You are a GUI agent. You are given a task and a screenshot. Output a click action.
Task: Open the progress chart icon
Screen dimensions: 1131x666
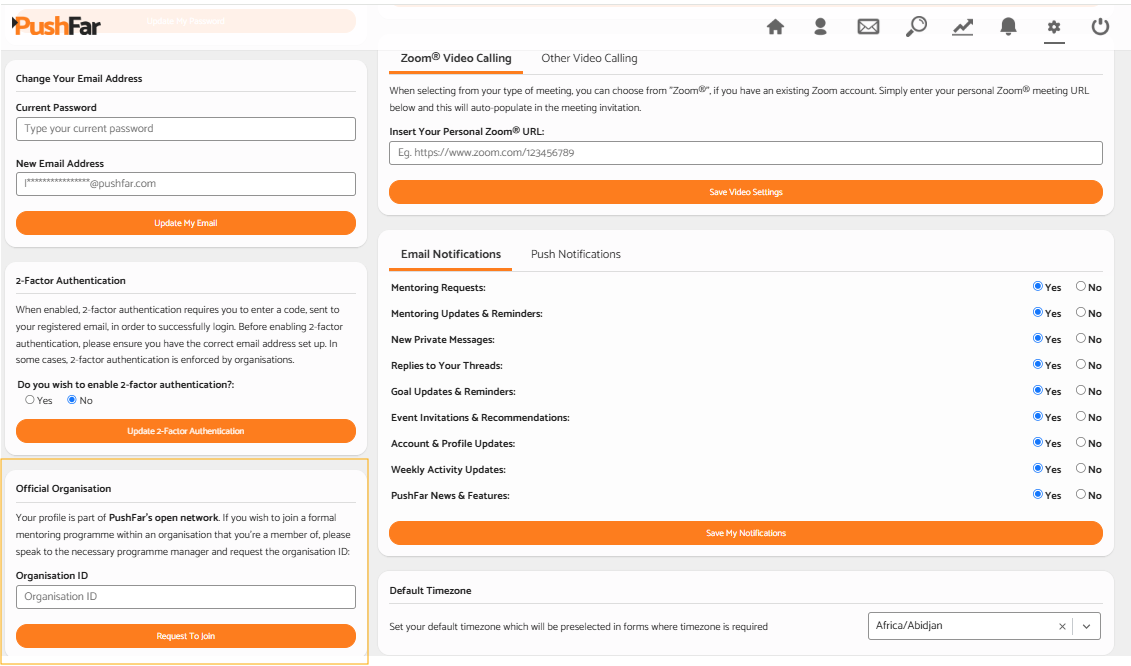click(x=962, y=27)
